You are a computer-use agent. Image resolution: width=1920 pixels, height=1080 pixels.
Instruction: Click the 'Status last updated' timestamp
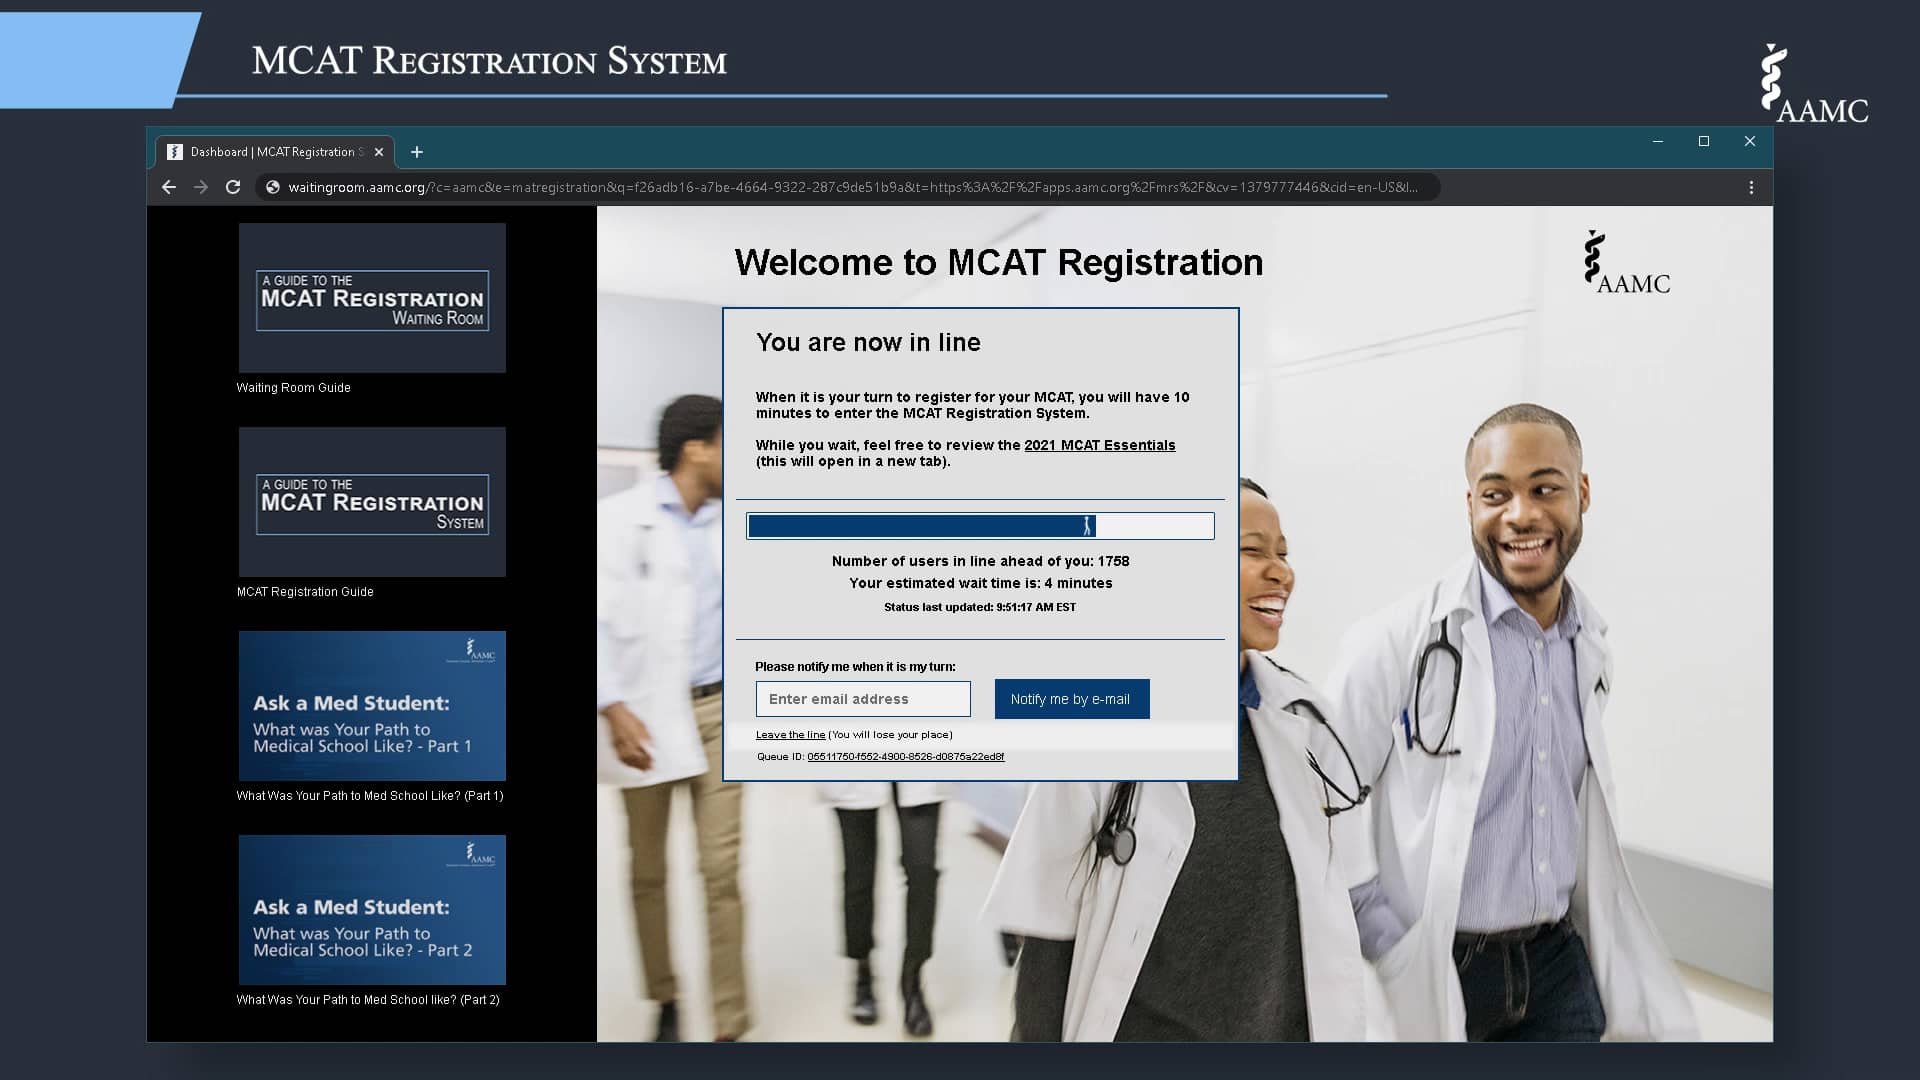(x=980, y=607)
